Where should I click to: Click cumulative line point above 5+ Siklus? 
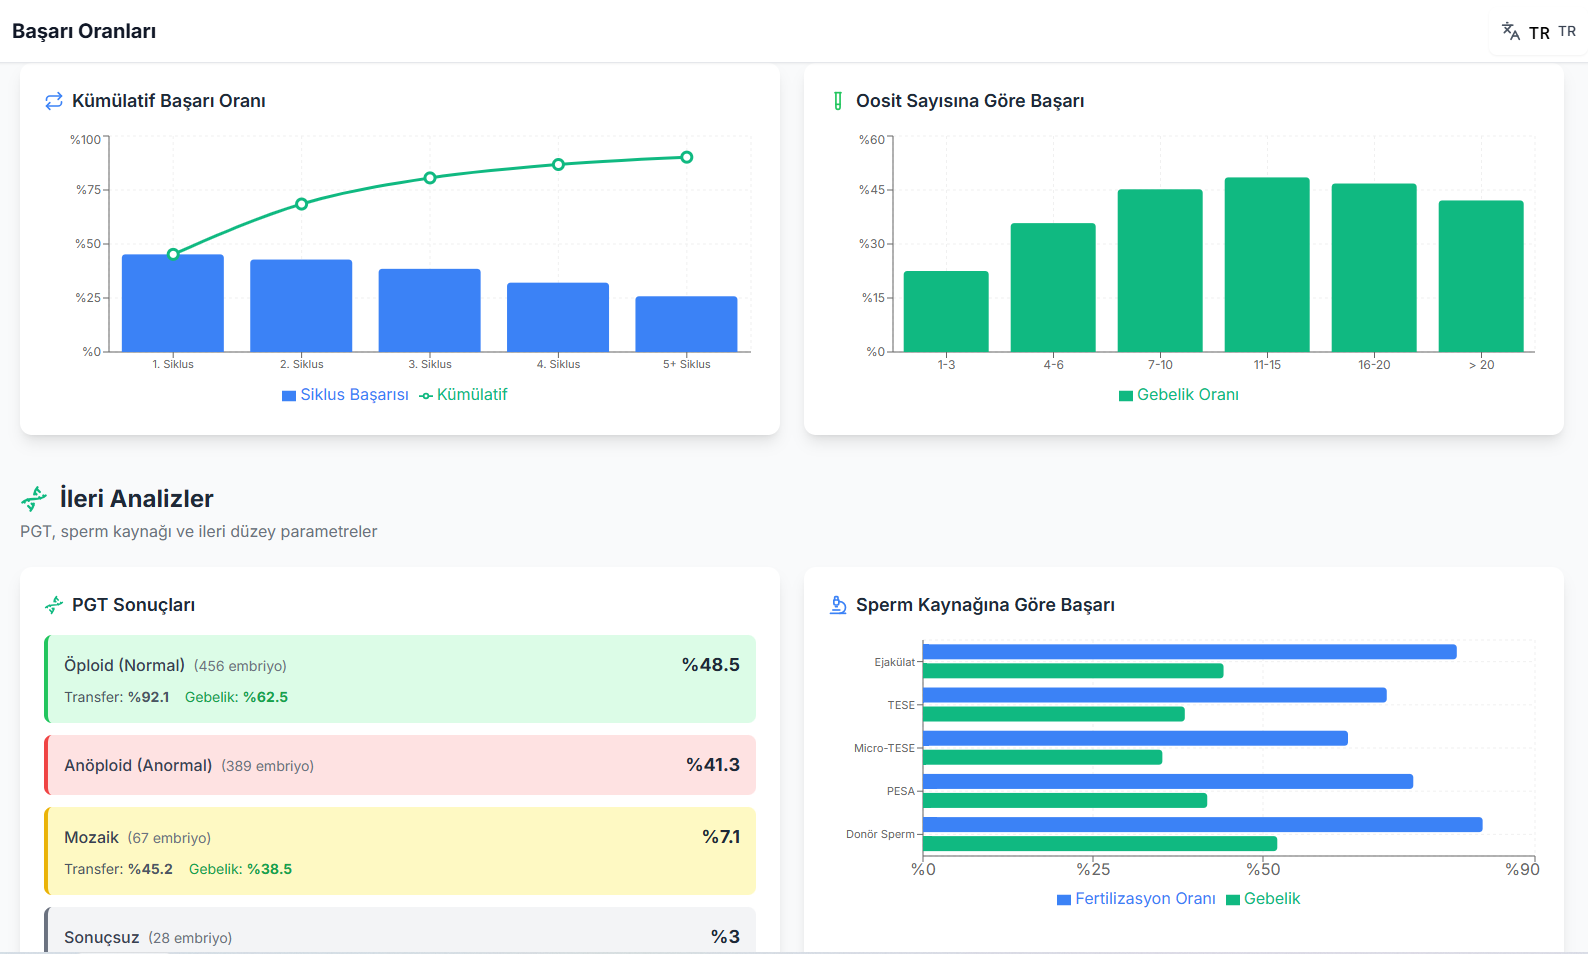click(x=686, y=157)
